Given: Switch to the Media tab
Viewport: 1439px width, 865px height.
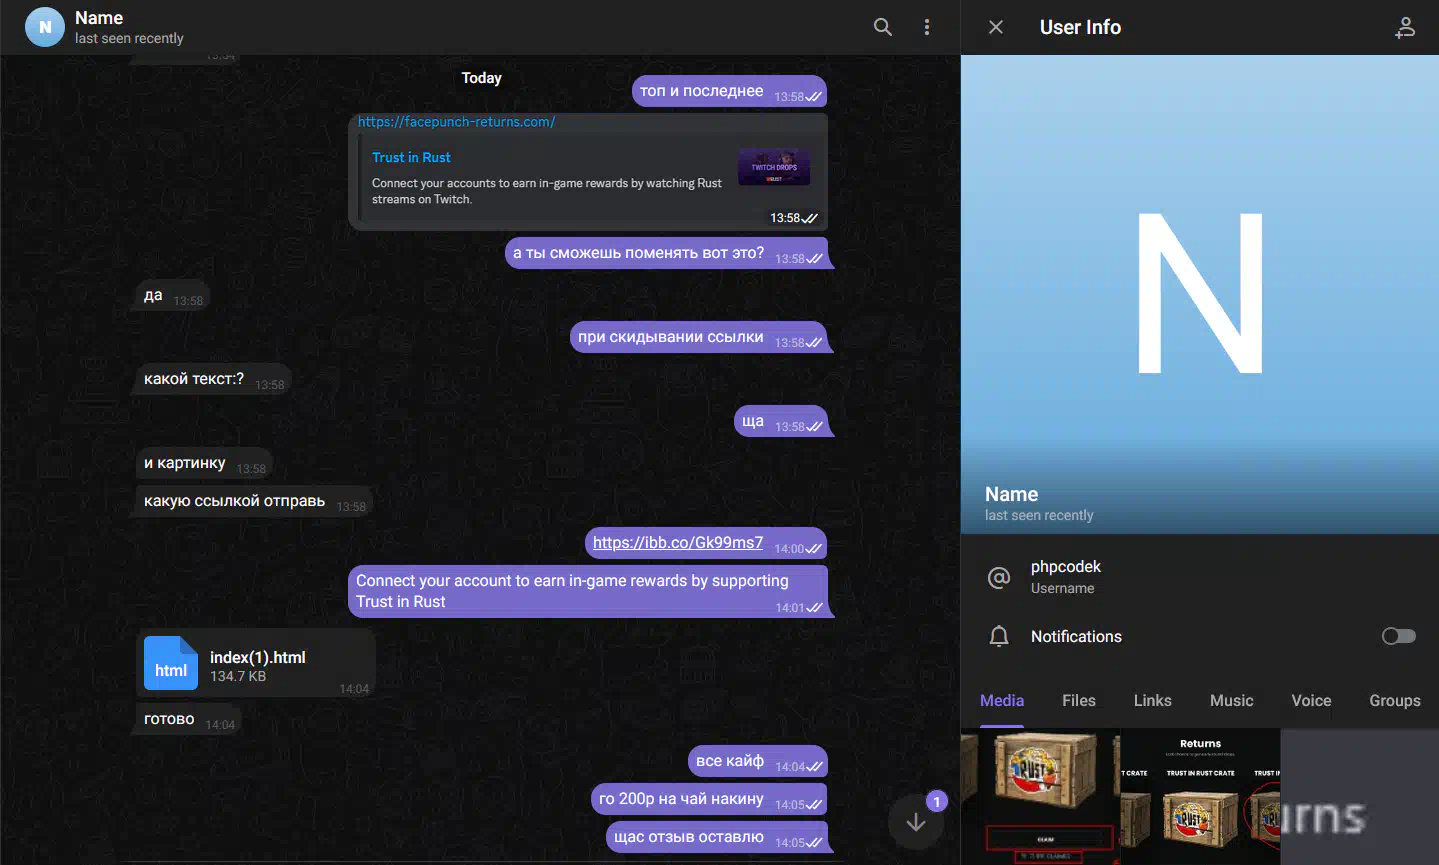Looking at the screenshot, I should click(1002, 700).
